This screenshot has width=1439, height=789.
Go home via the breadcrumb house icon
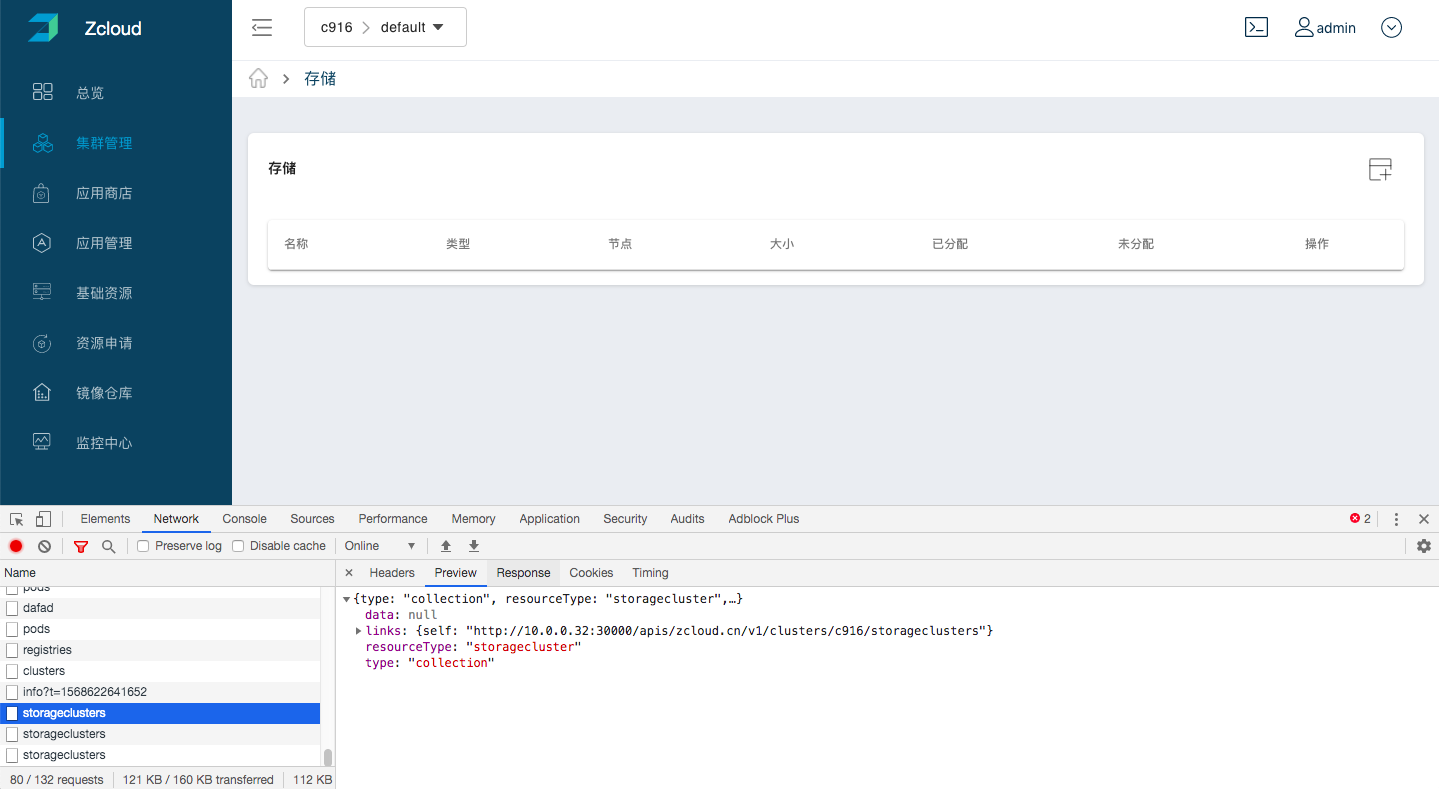click(x=258, y=78)
